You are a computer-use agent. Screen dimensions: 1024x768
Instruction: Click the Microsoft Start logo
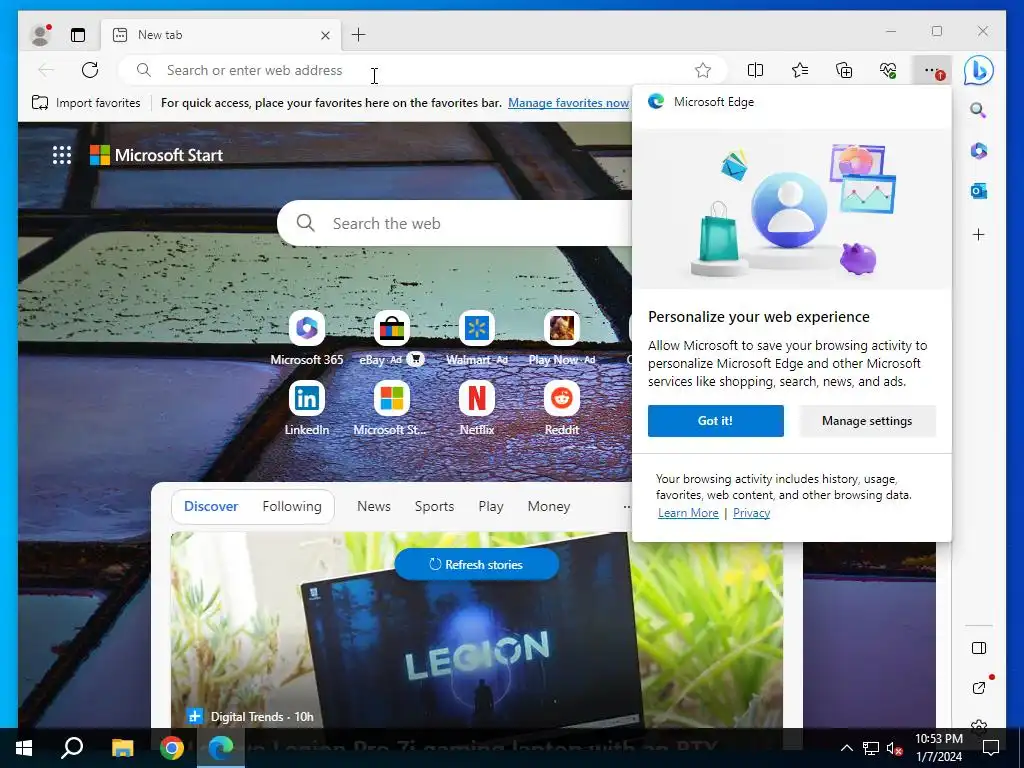157,155
